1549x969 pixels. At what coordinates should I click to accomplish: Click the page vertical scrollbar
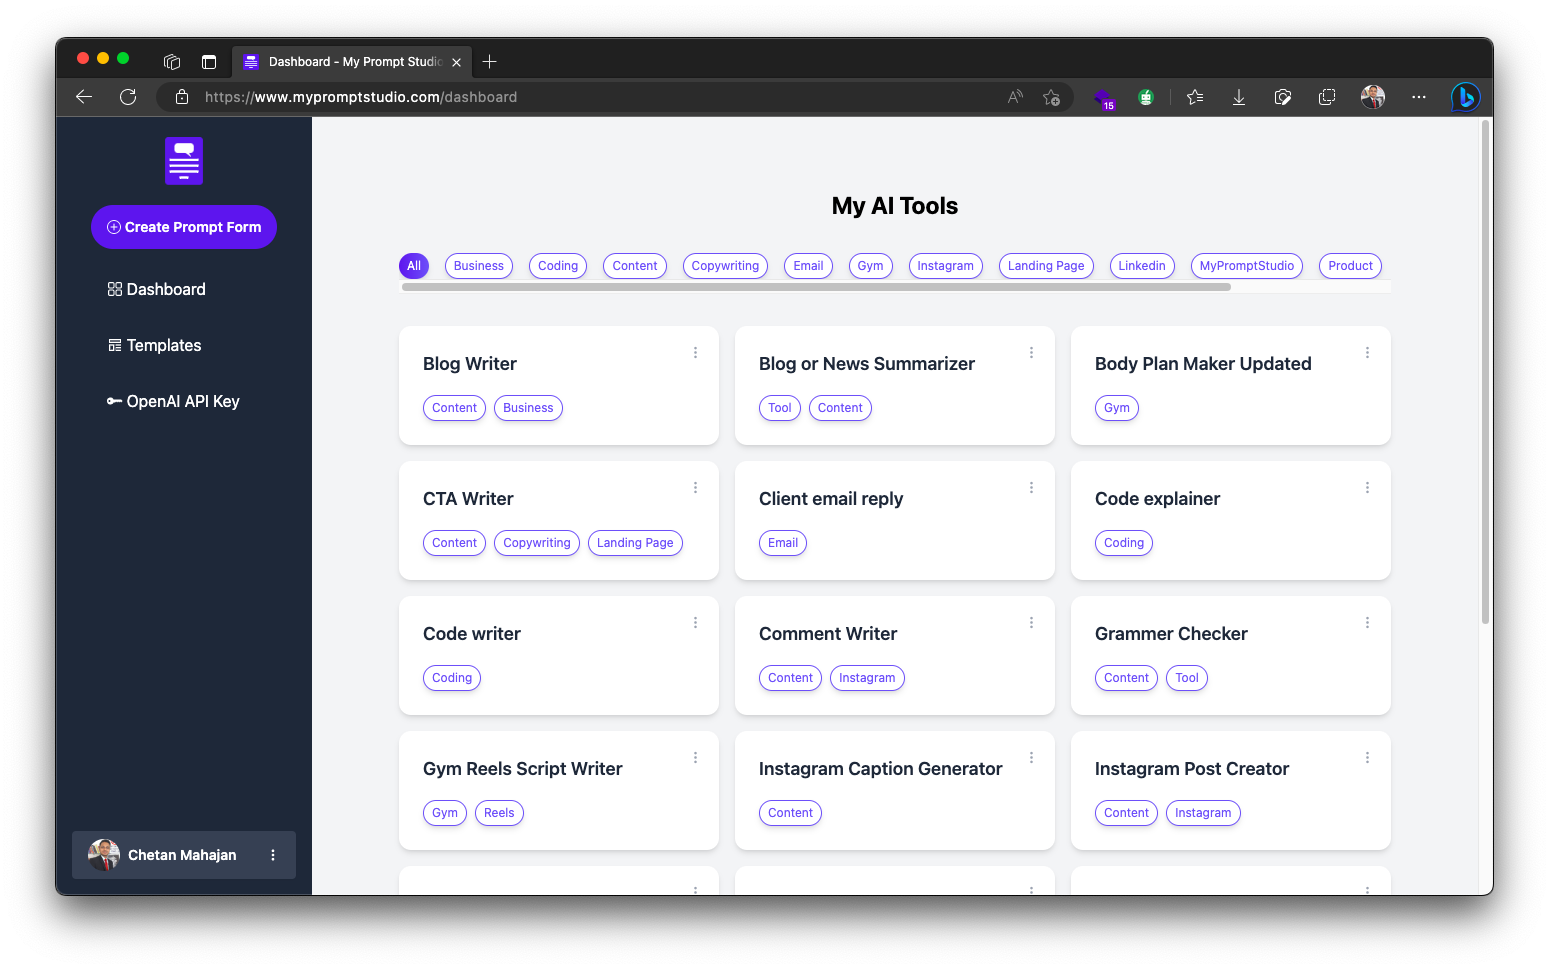1486,372
